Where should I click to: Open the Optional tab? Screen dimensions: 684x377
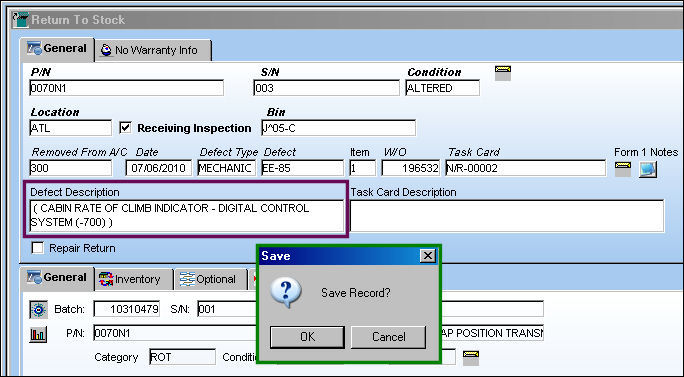(x=211, y=279)
